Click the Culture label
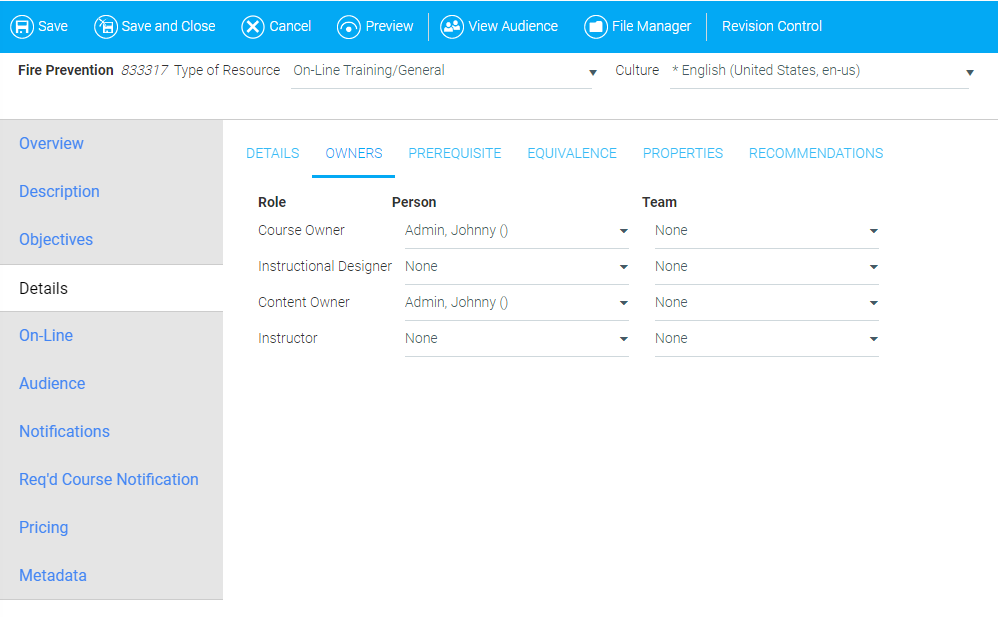The width and height of the screenshot is (998, 617). [636, 70]
